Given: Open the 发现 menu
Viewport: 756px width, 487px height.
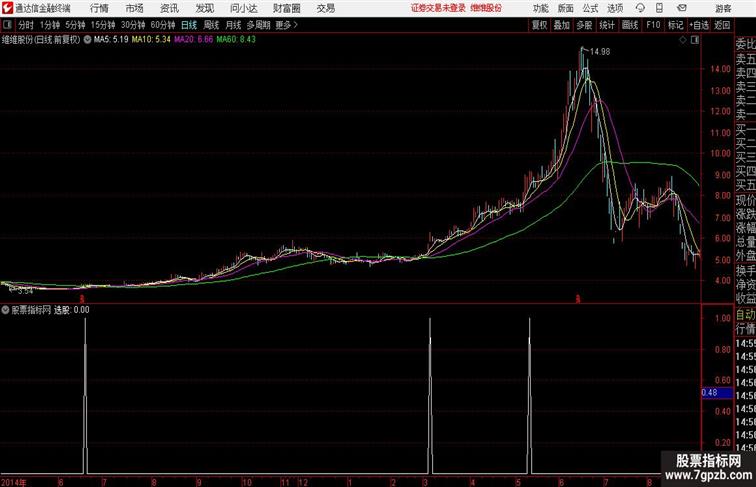Looking at the screenshot, I should 205,8.
